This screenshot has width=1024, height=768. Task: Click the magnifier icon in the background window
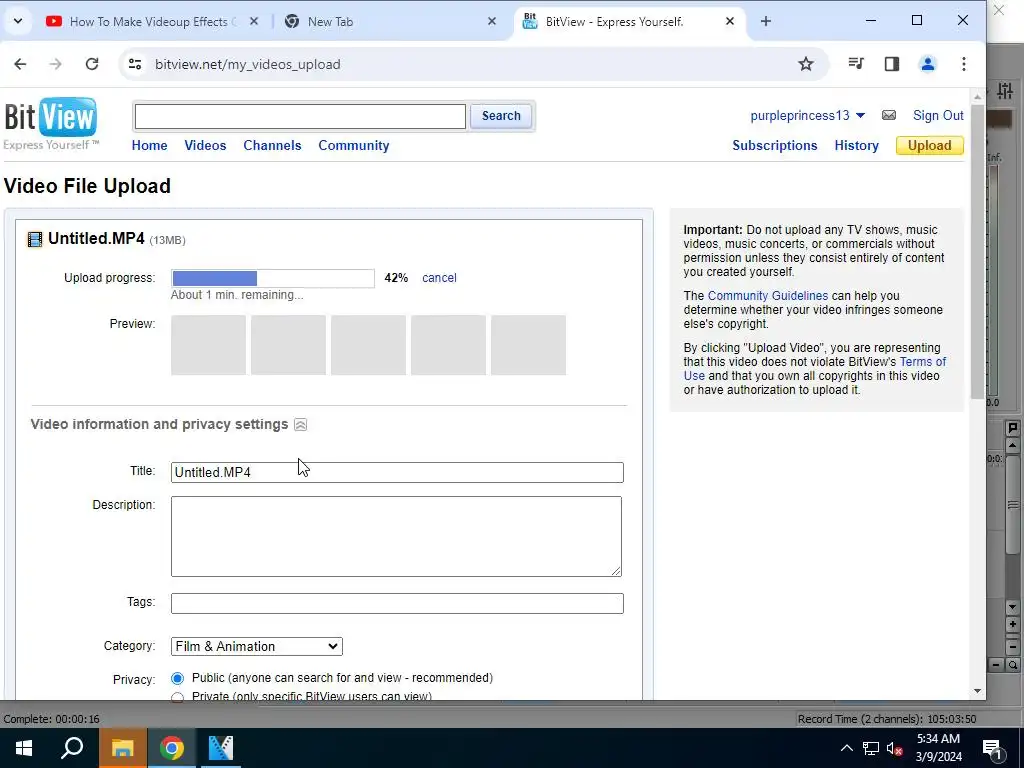(x=1013, y=665)
